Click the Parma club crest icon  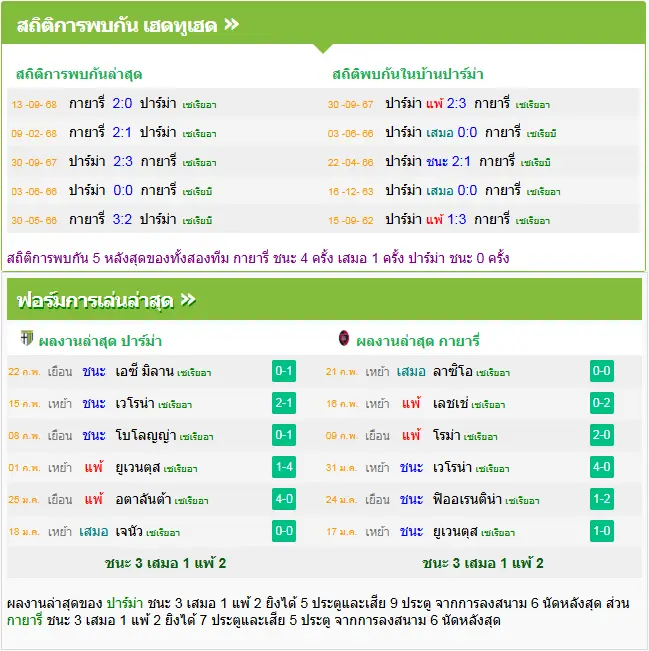(x=27, y=338)
